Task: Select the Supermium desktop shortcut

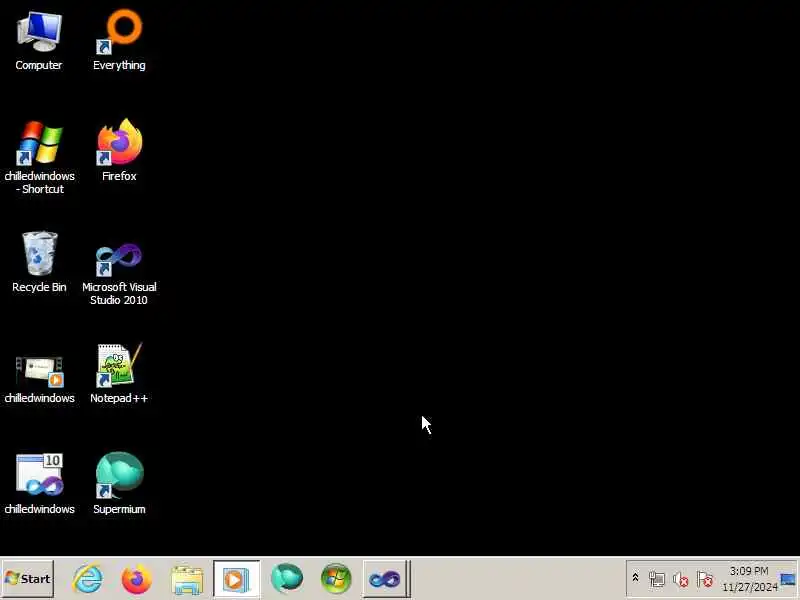Action: click(x=119, y=484)
